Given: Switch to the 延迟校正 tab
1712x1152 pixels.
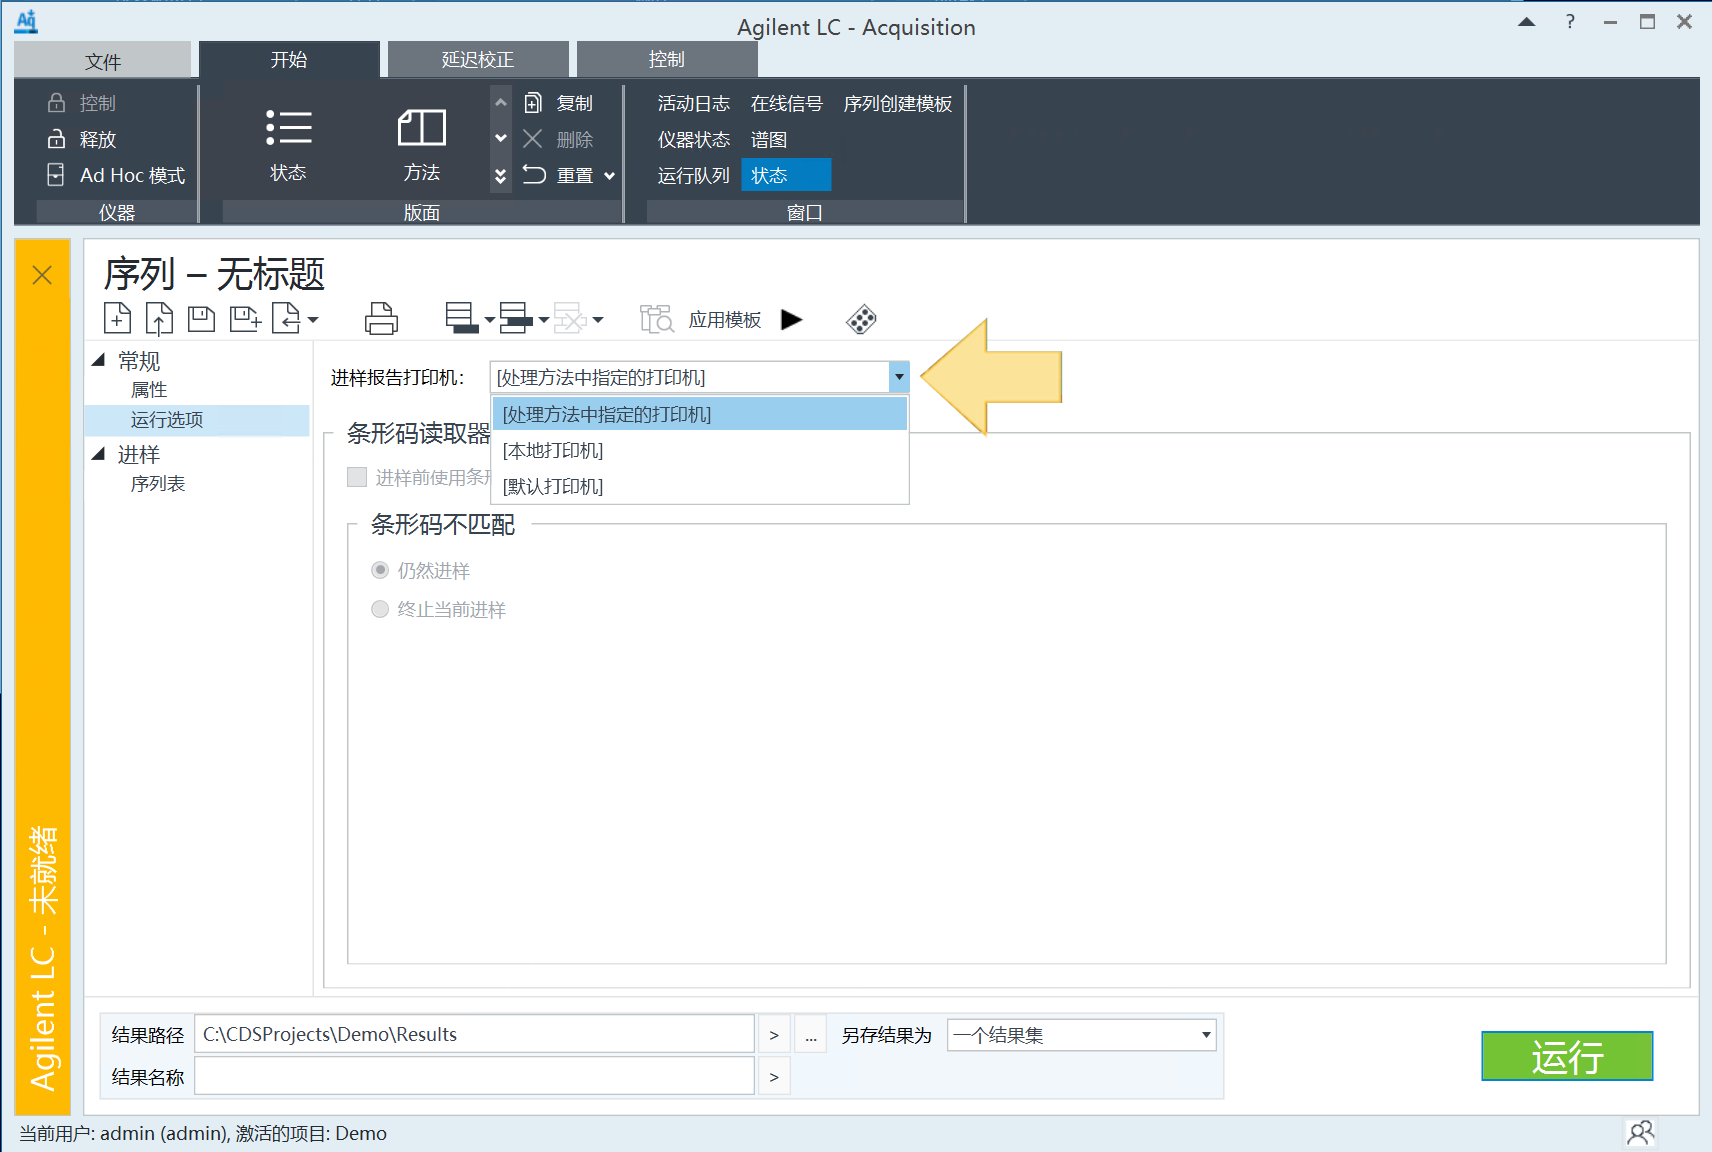Looking at the screenshot, I should [478, 59].
